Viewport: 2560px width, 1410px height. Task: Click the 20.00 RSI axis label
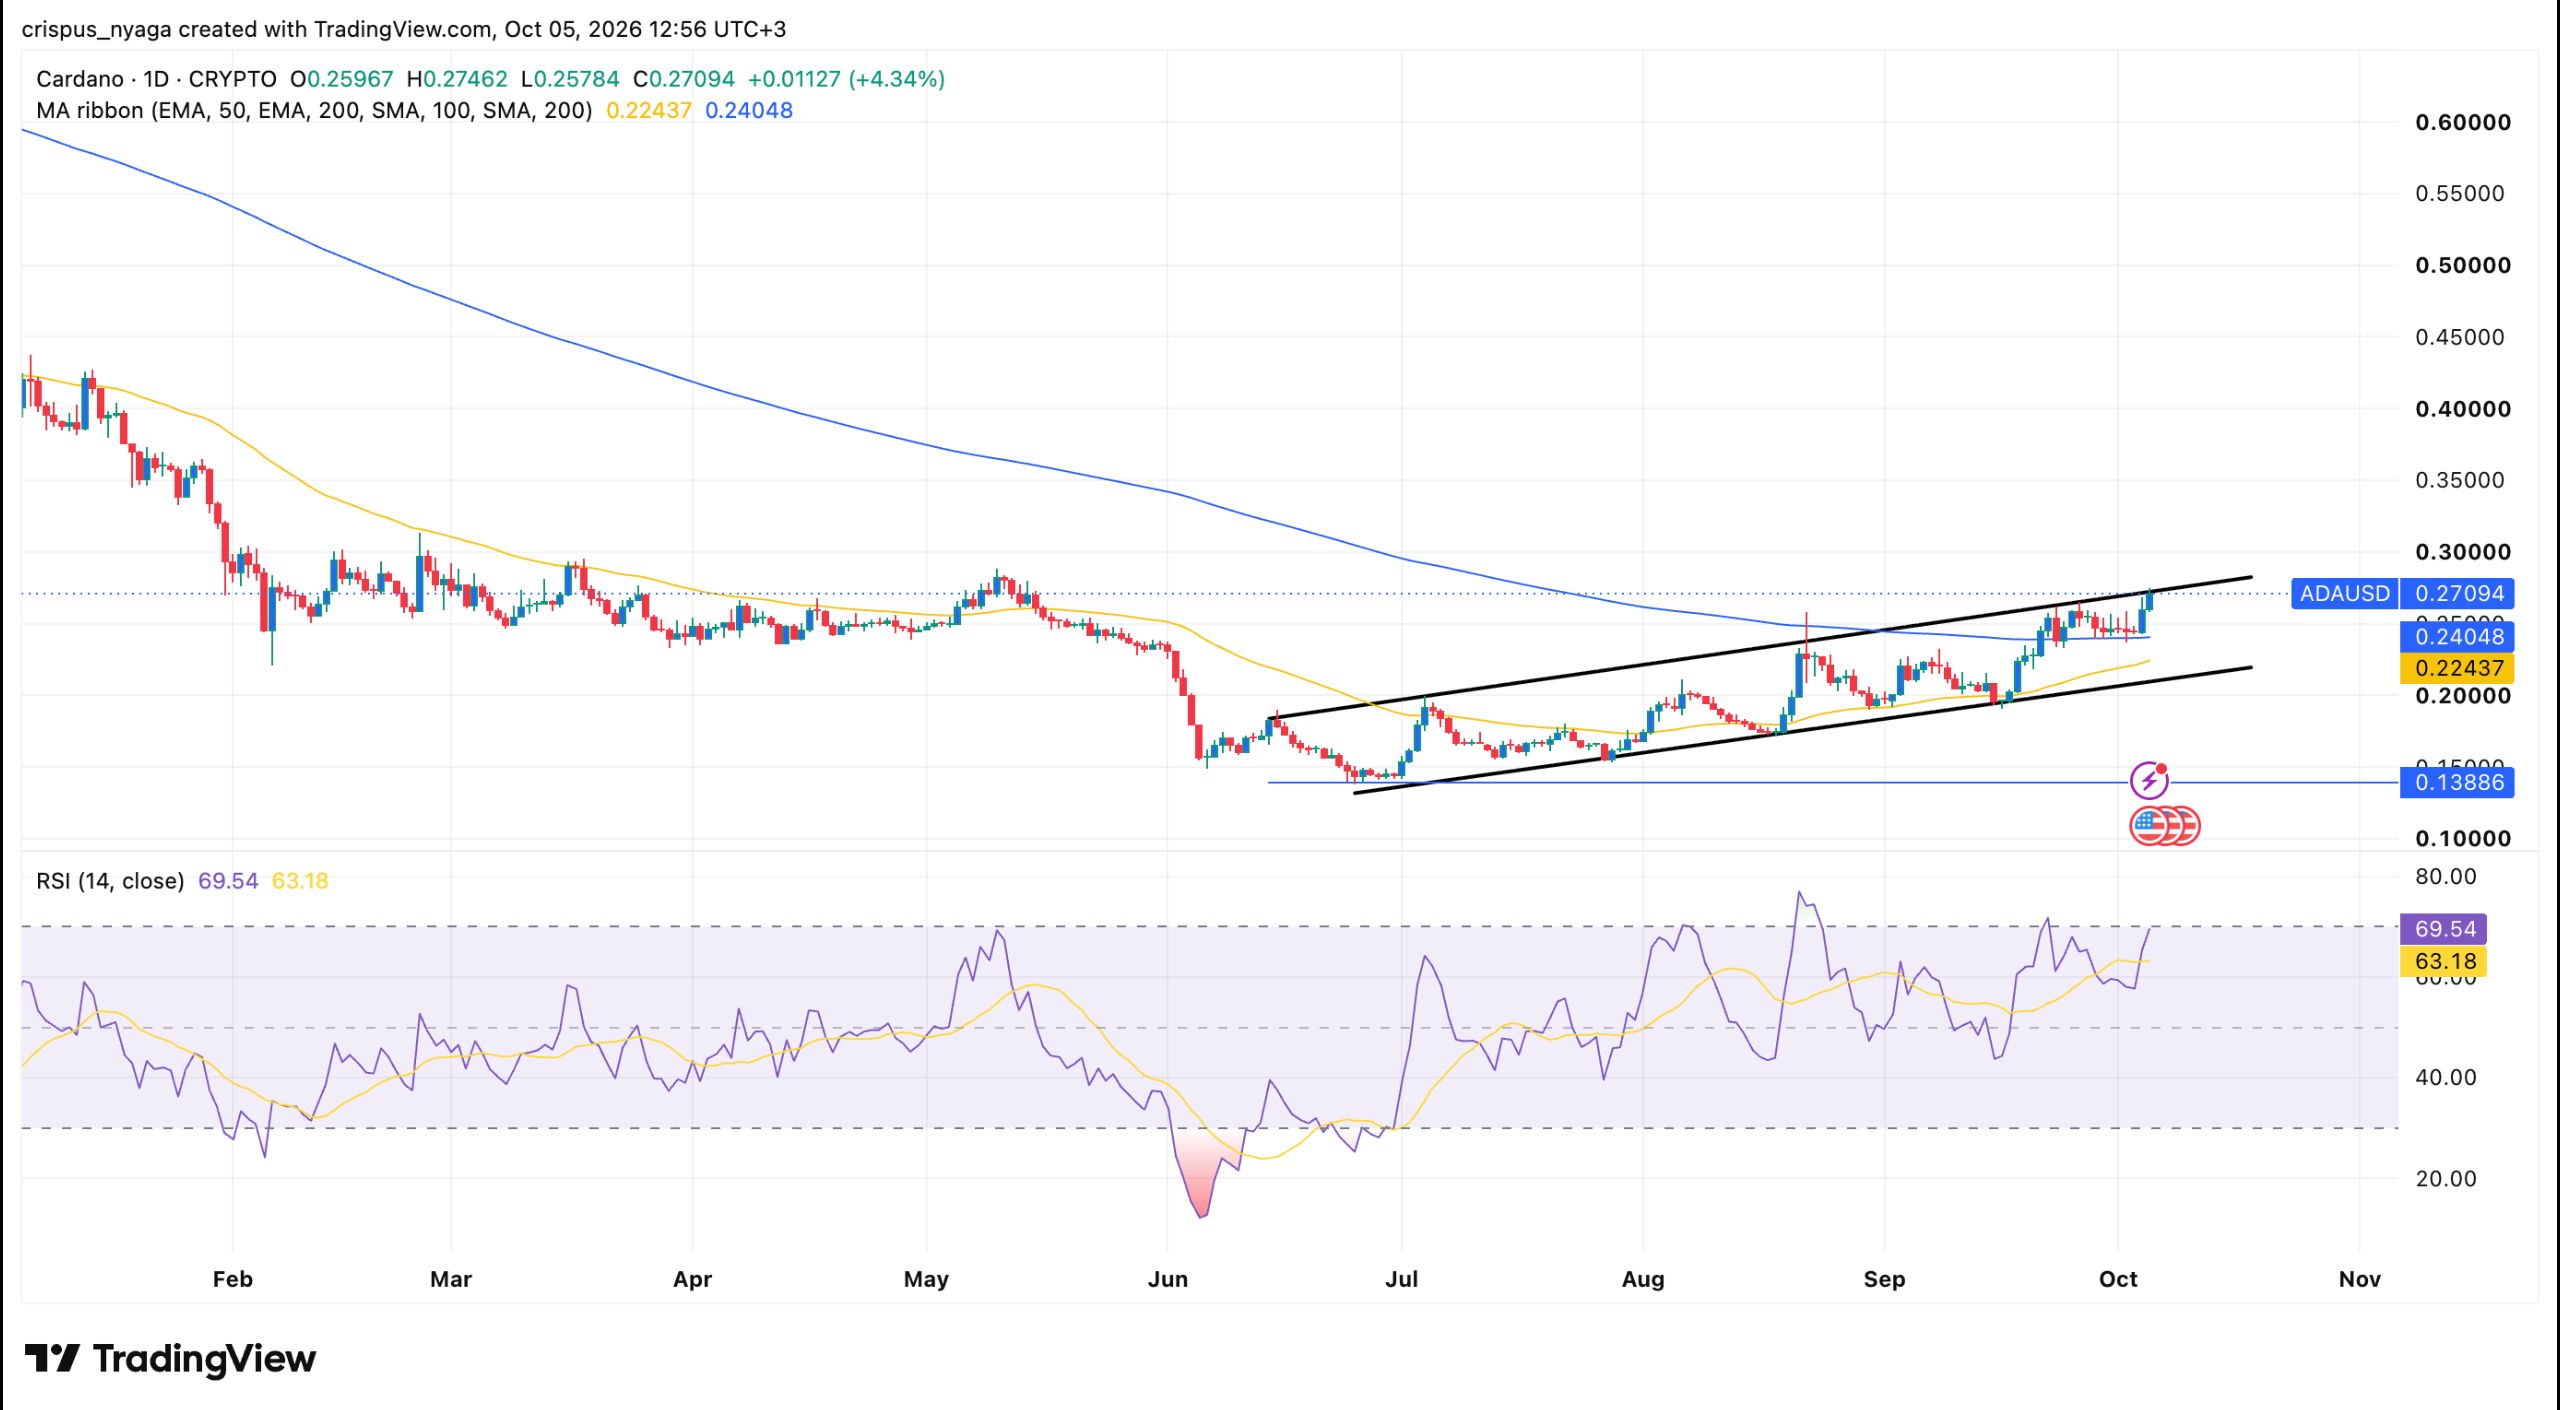click(x=2446, y=1179)
